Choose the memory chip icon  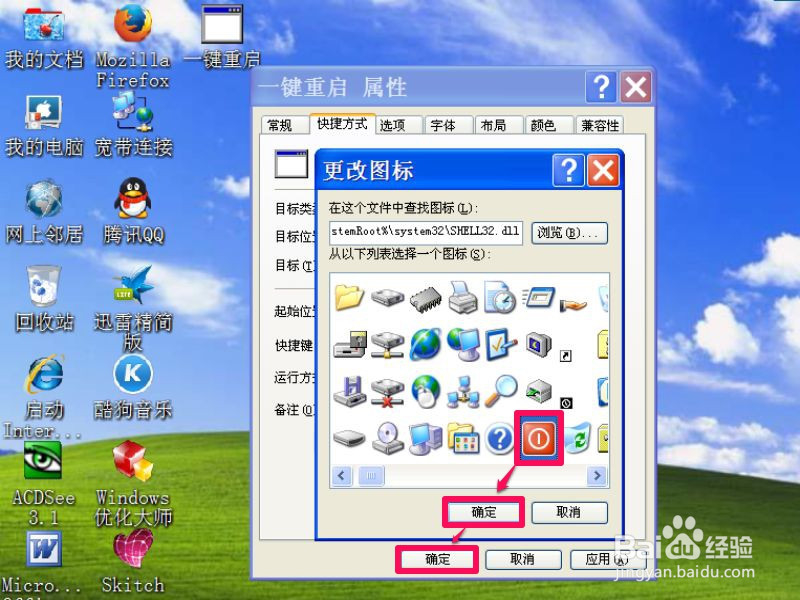[425, 298]
